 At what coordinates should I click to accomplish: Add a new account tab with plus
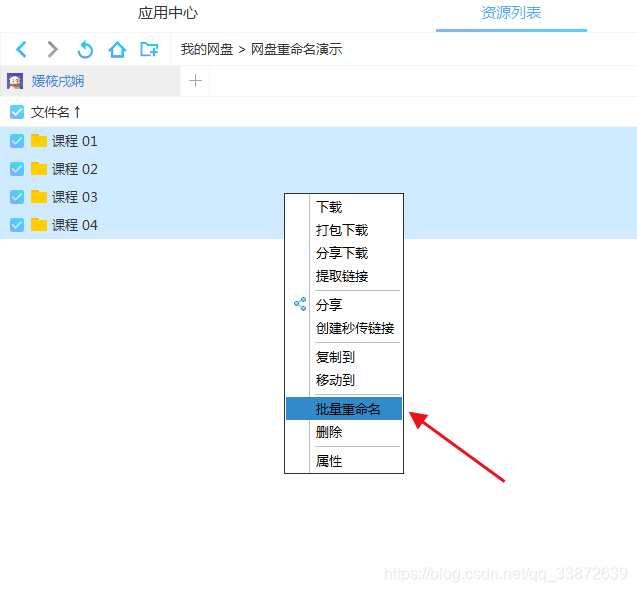click(195, 81)
